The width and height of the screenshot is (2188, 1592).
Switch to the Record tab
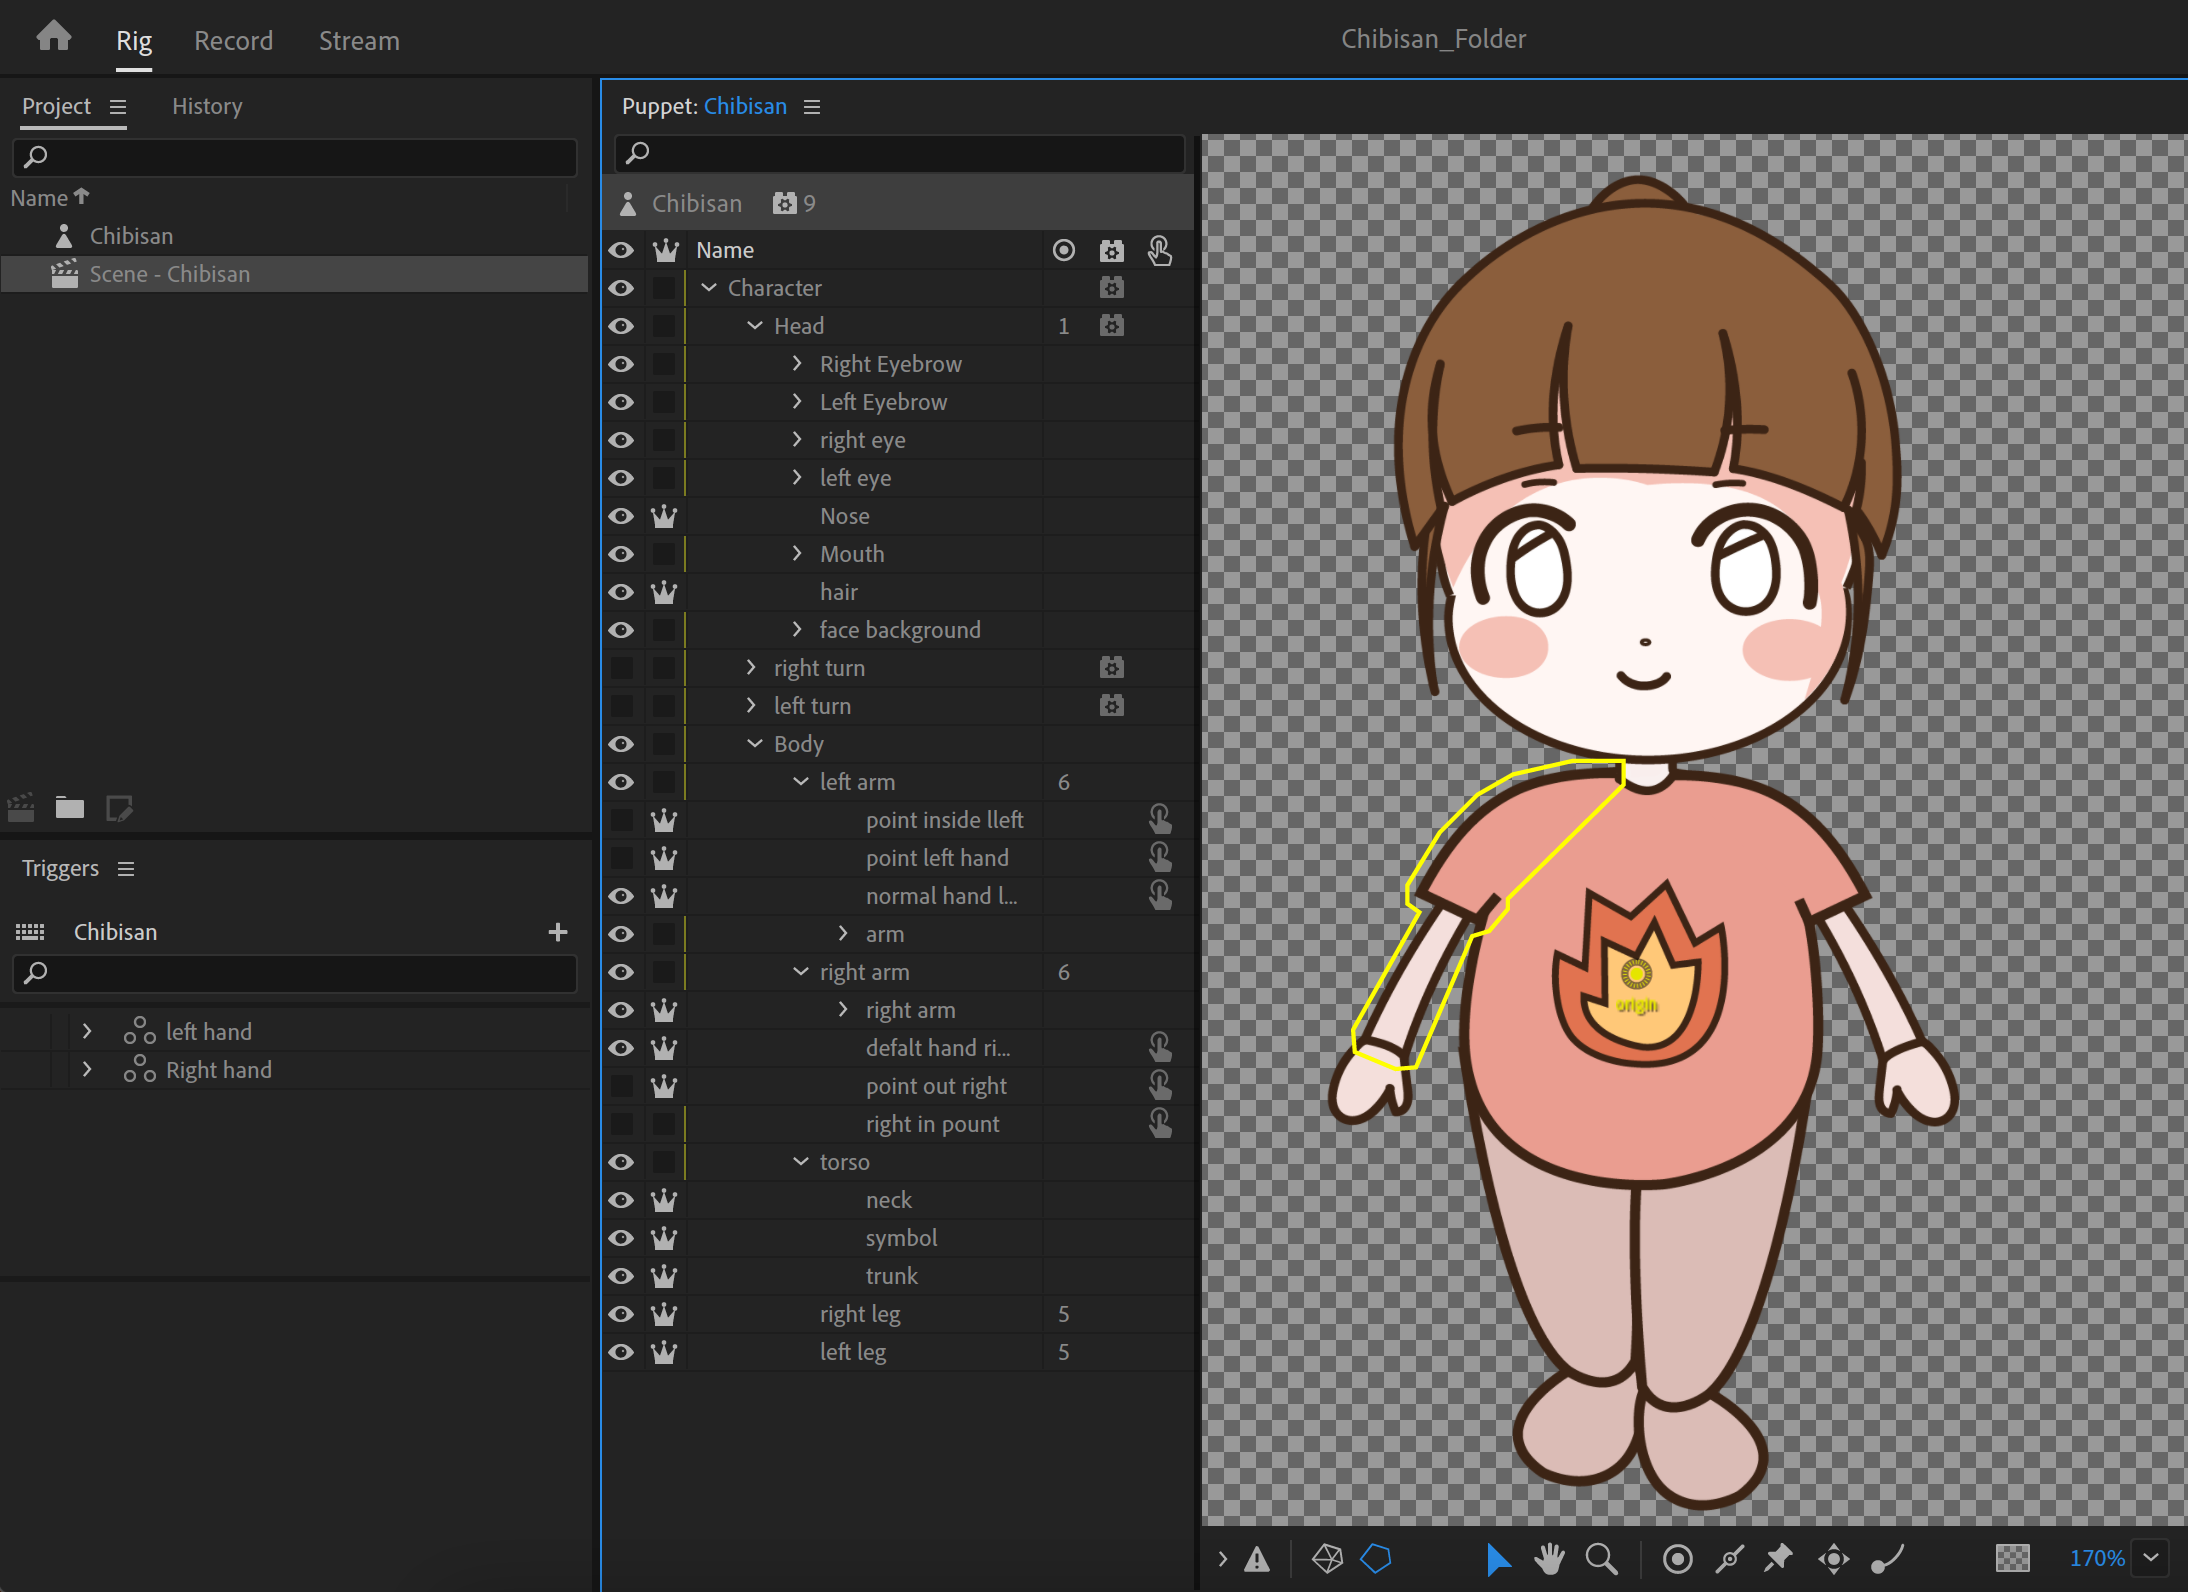click(234, 40)
